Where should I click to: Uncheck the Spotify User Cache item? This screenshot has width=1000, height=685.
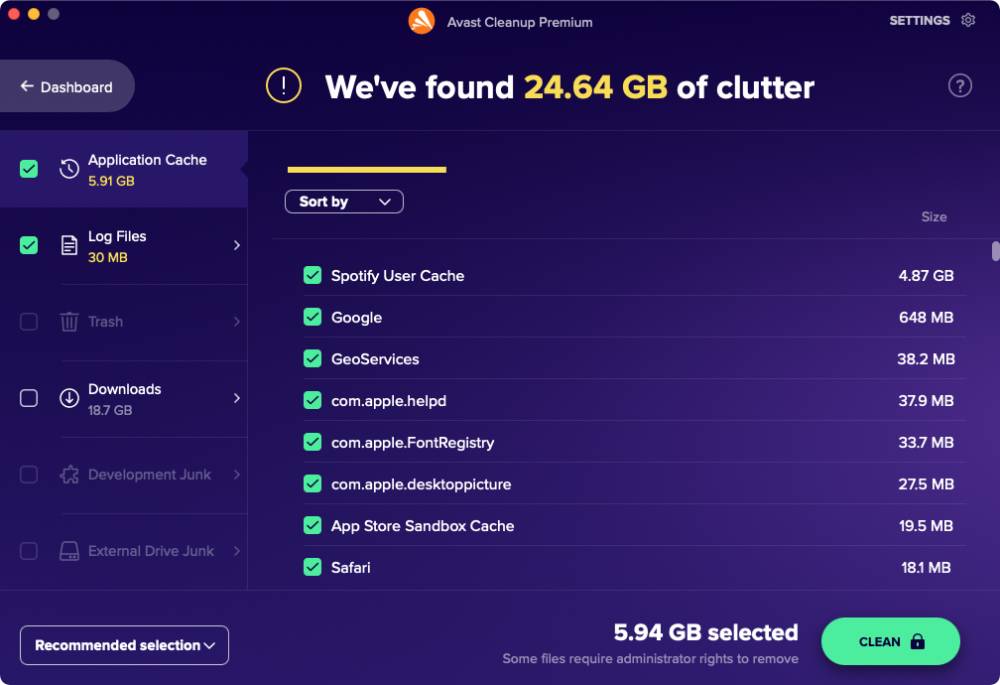click(313, 275)
